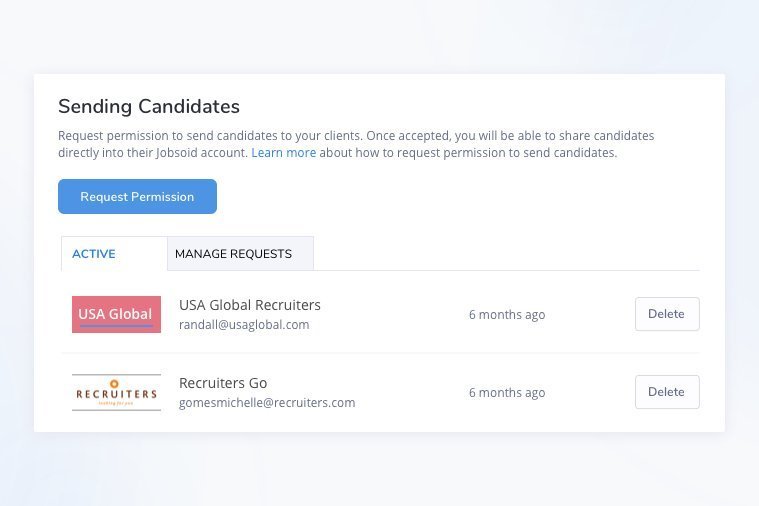Delete the USA Global Recruiters entry
The height and width of the screenshot is (506, 759).
666,314
